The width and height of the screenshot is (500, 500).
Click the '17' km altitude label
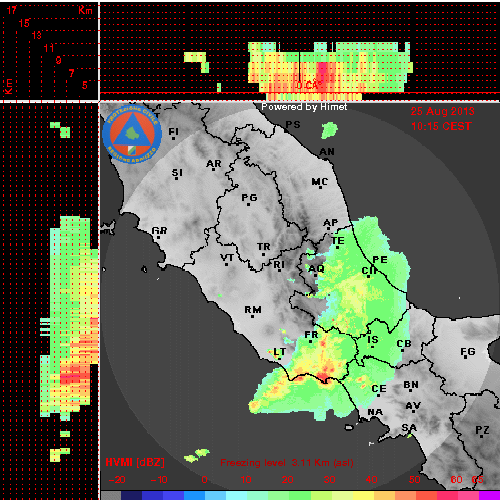(x=11, y=10)
